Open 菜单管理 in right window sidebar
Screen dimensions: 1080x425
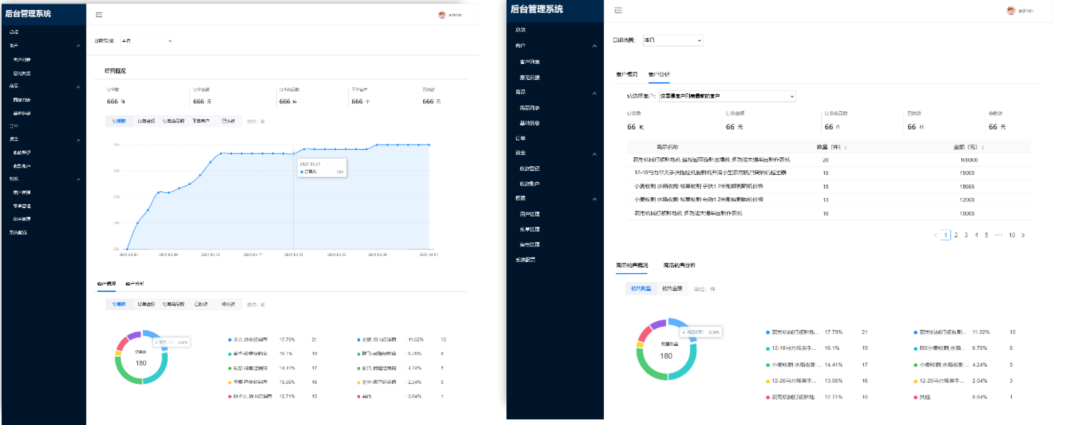(x=530, y=229)
